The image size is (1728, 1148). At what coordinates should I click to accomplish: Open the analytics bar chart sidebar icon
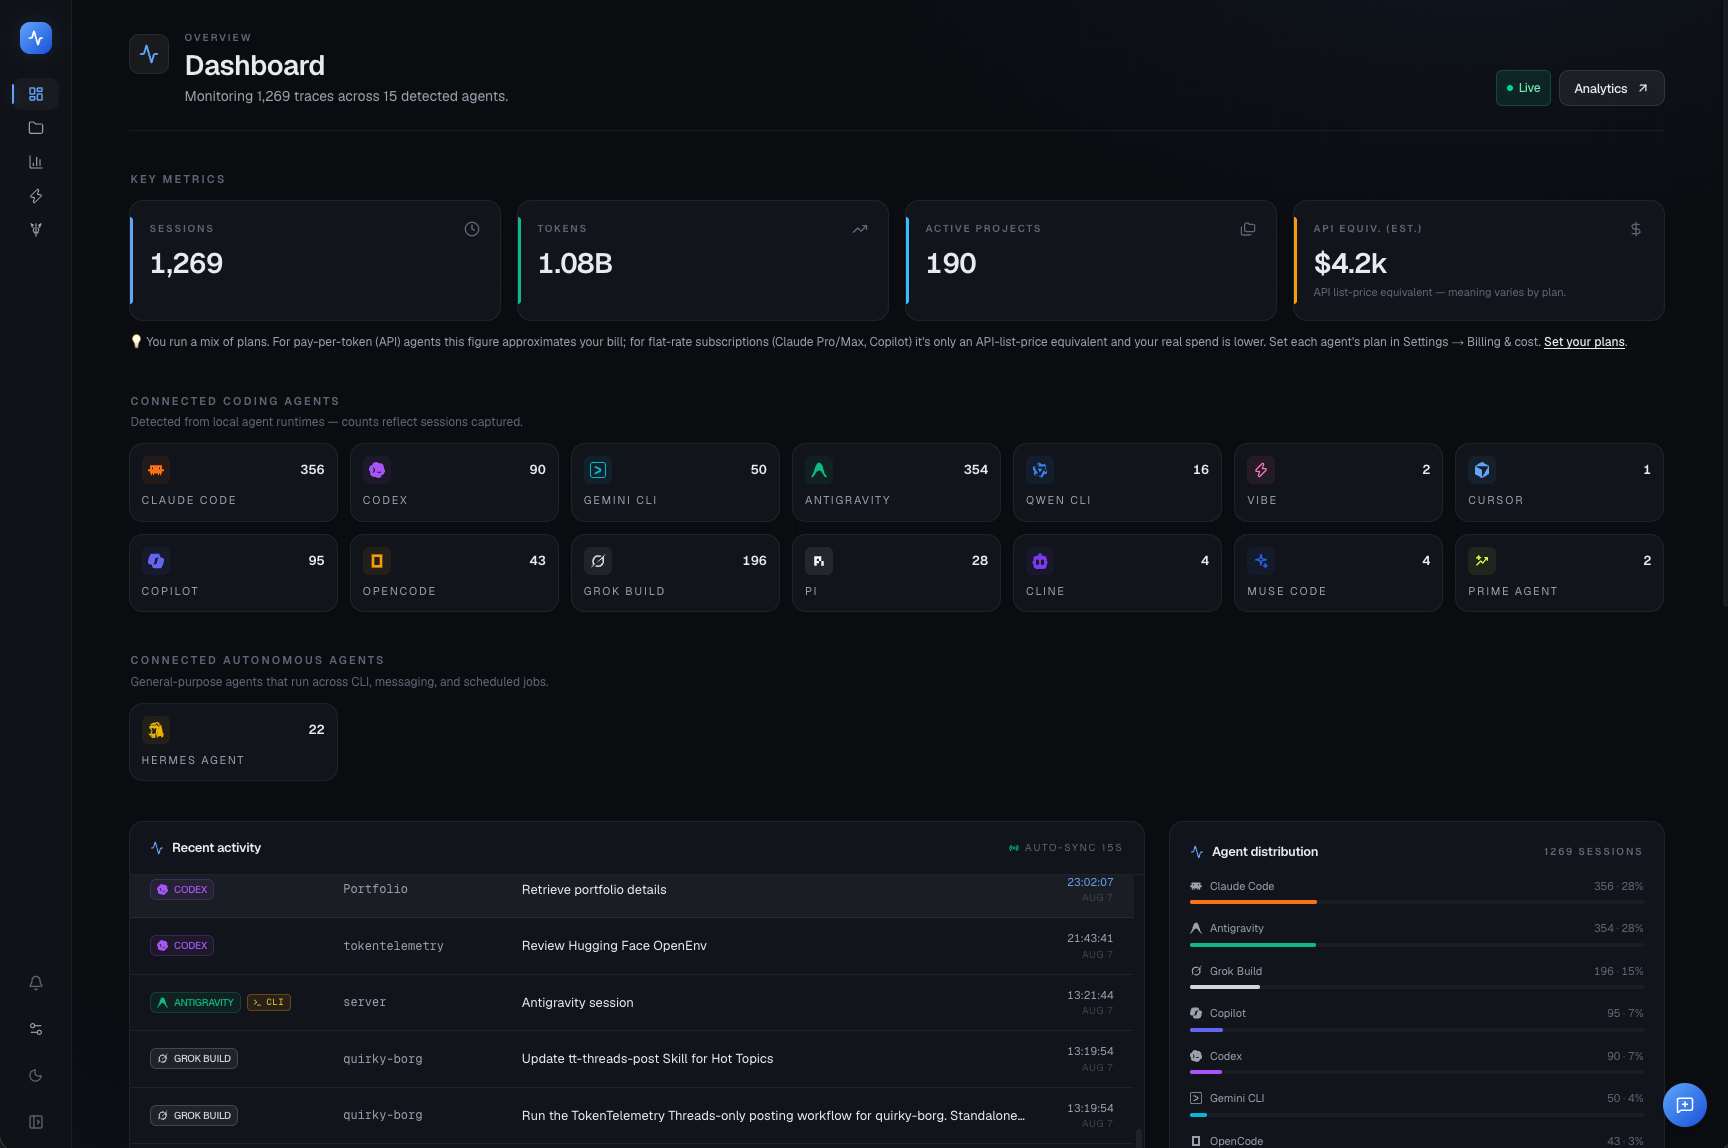[x=36, y=162]
